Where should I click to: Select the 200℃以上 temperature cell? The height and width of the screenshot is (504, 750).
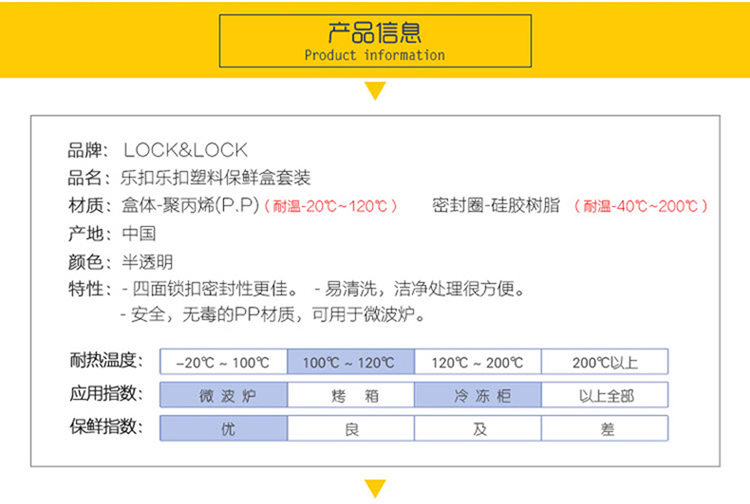(605, 362)
